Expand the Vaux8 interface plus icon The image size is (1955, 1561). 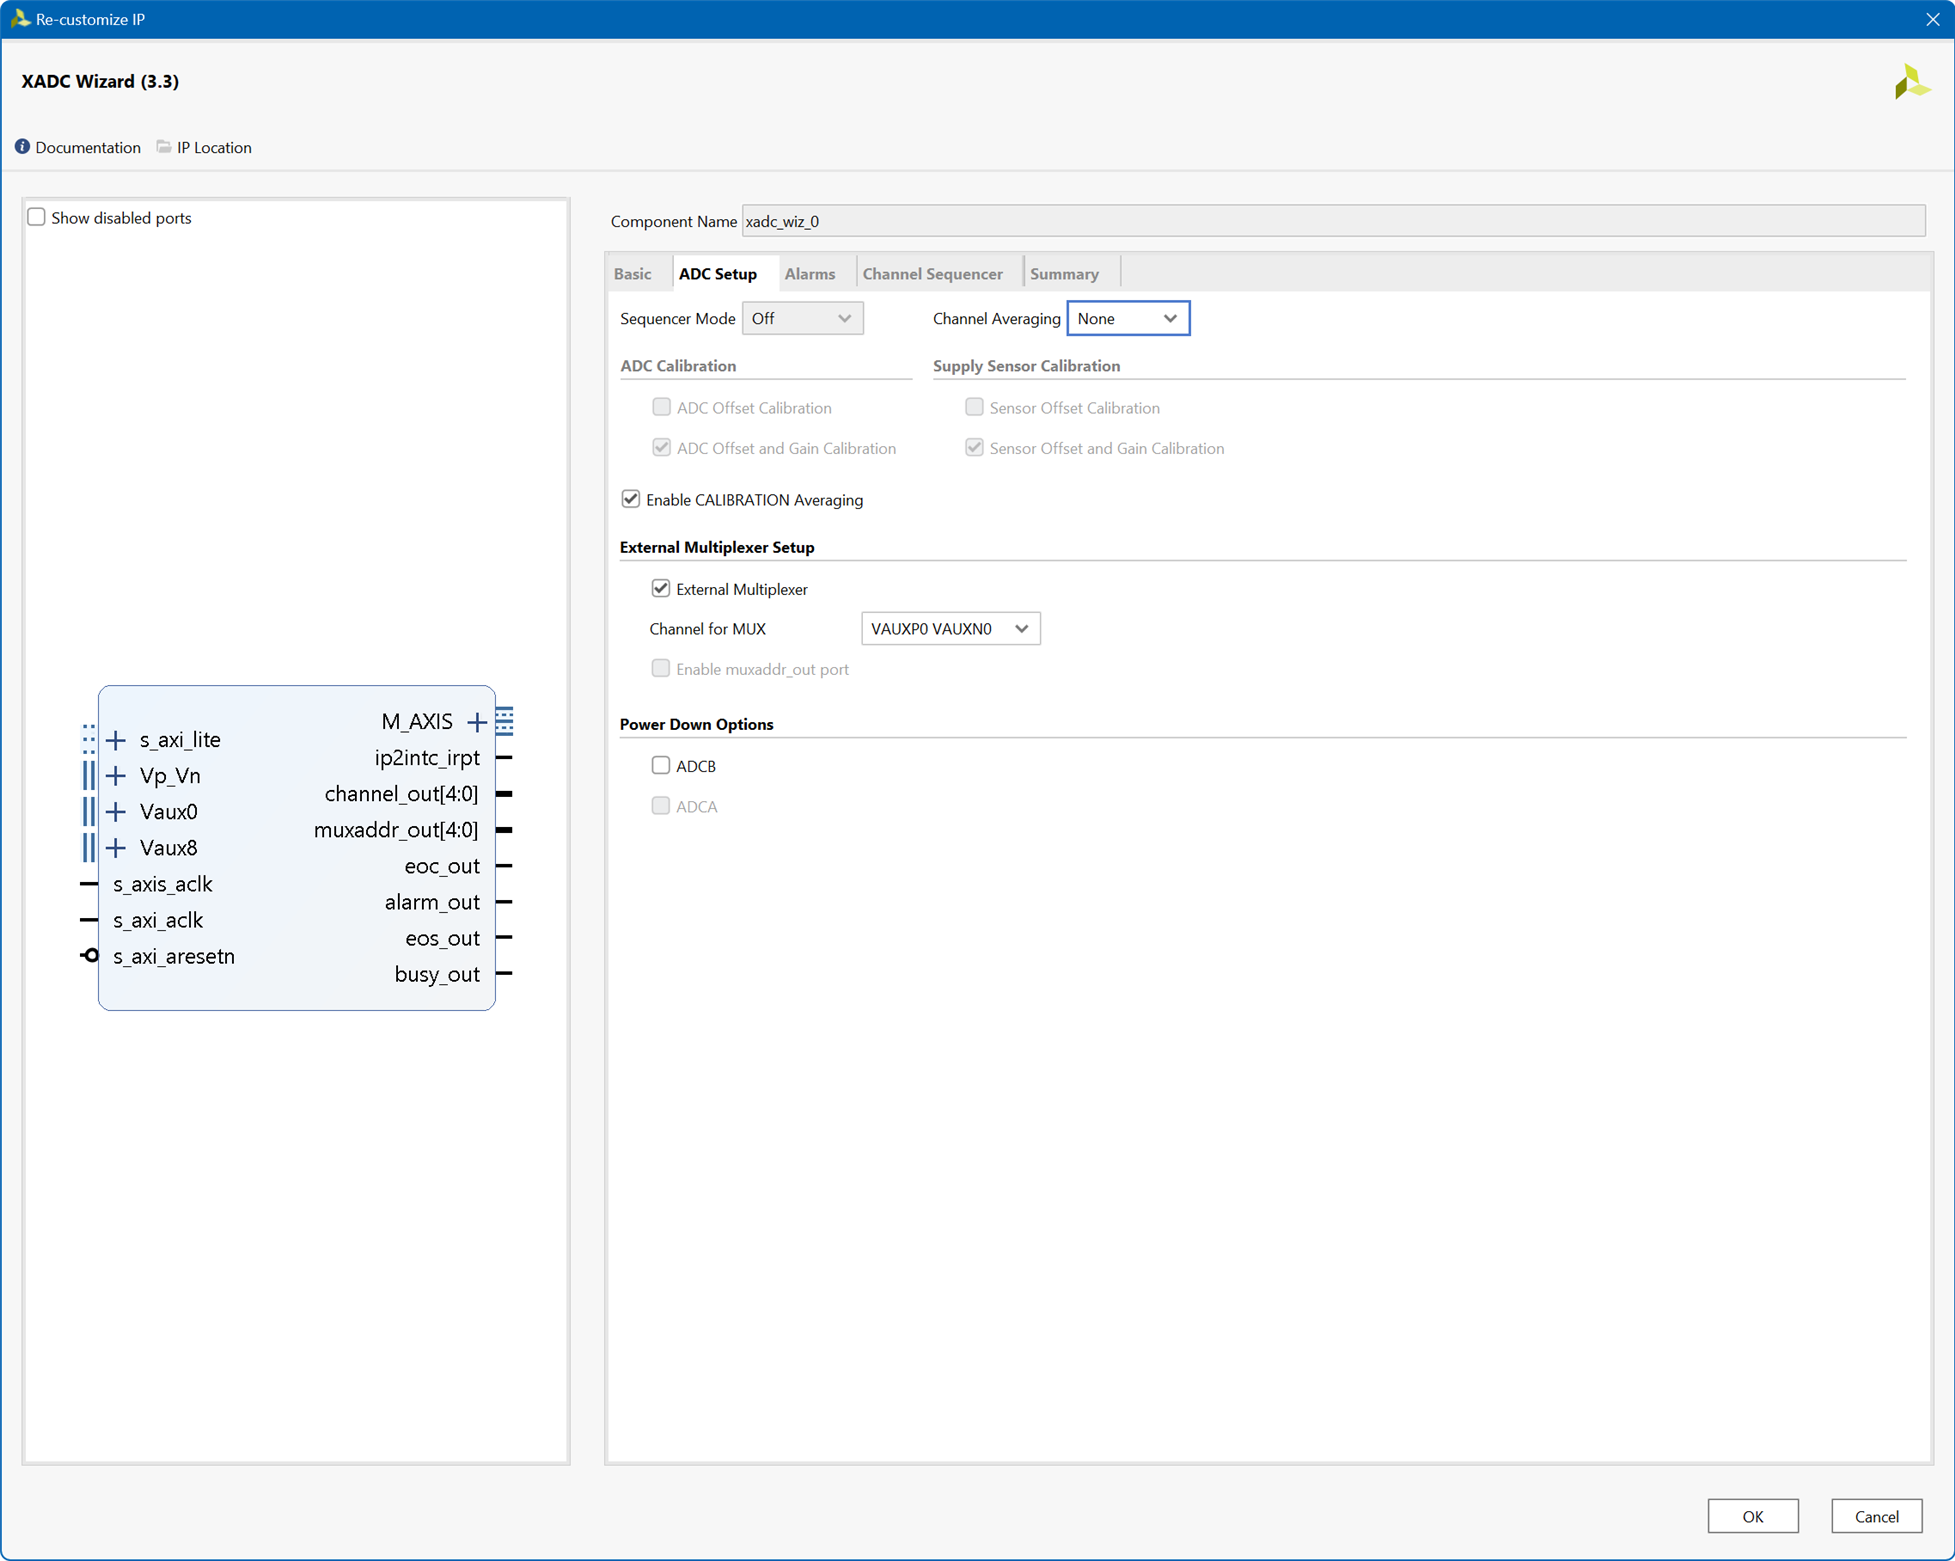point(116,848)
